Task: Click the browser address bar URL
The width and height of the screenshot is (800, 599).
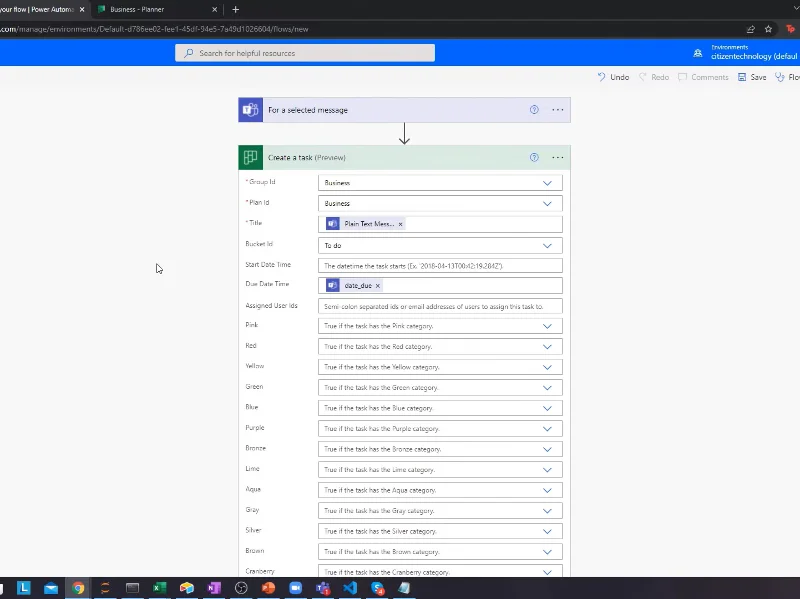Action: coord(154,29)
